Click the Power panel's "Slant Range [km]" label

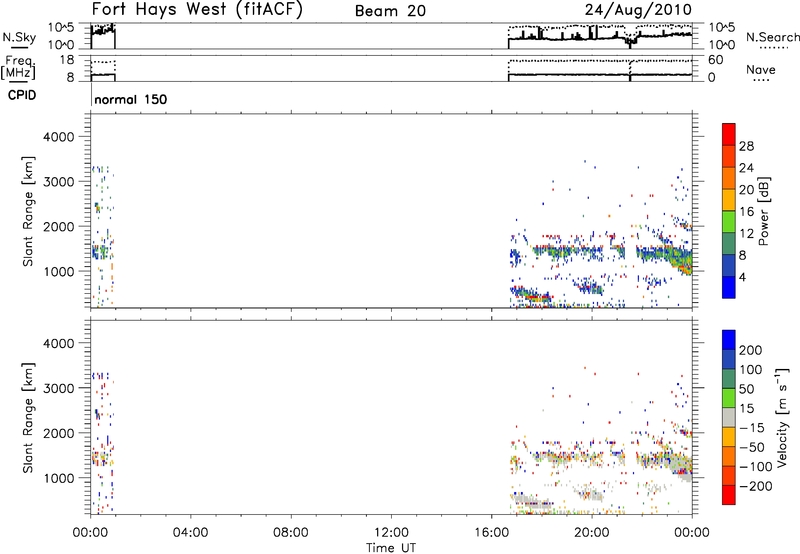[28, 211]
